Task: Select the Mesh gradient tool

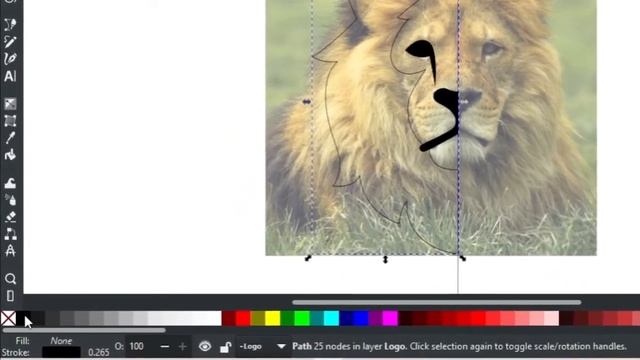Action: click(x=10, y=121)
